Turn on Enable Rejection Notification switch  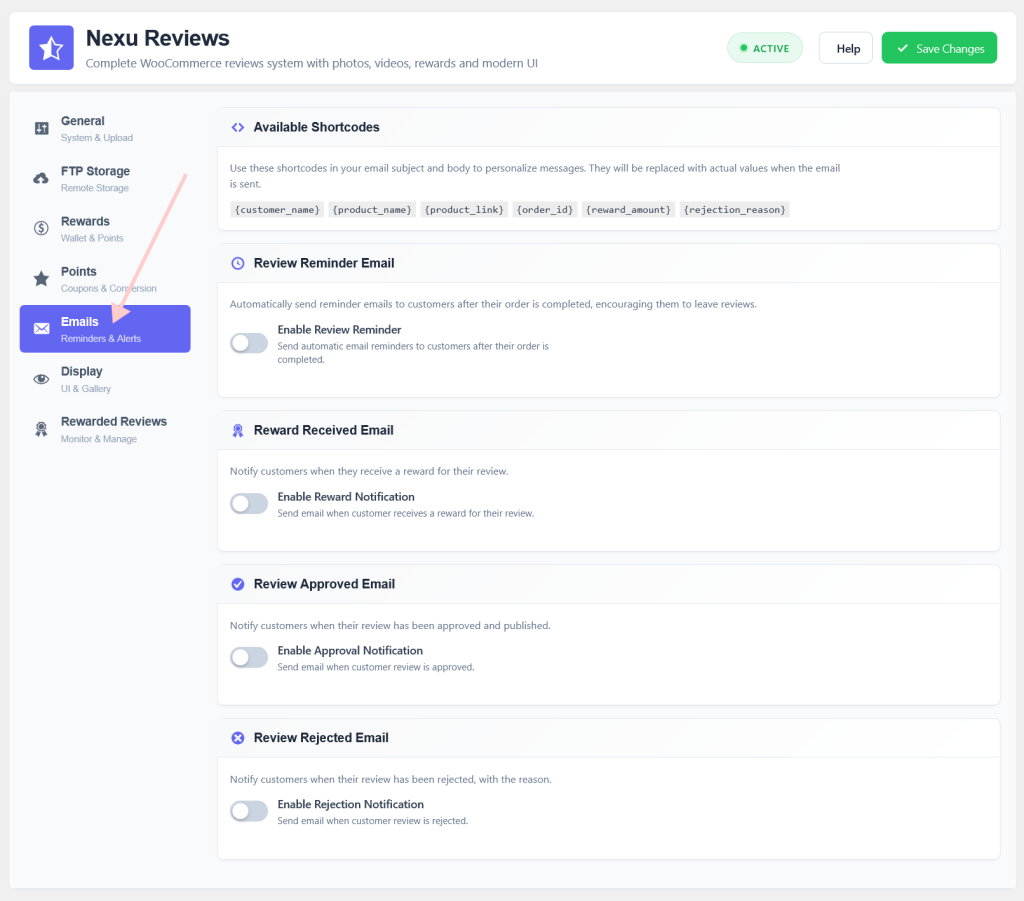coord(249,811)
